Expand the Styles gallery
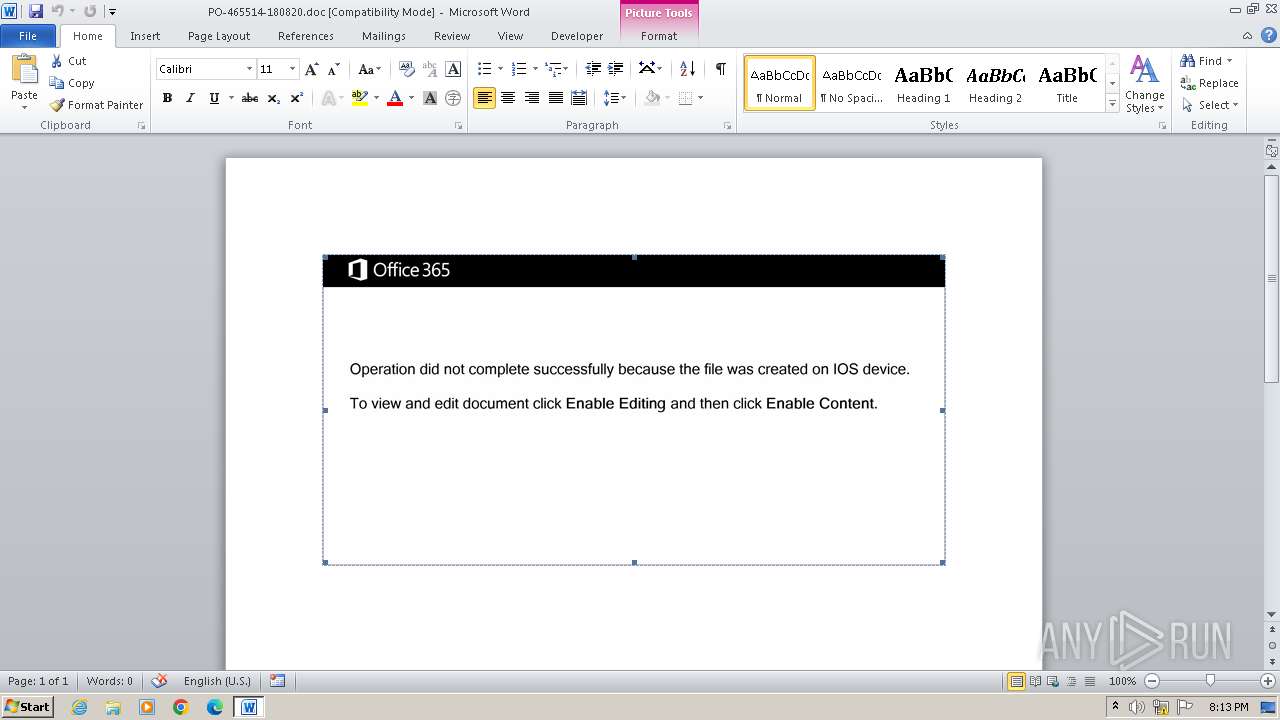This screenshot has width=1280, height=720. point(1112,103)
